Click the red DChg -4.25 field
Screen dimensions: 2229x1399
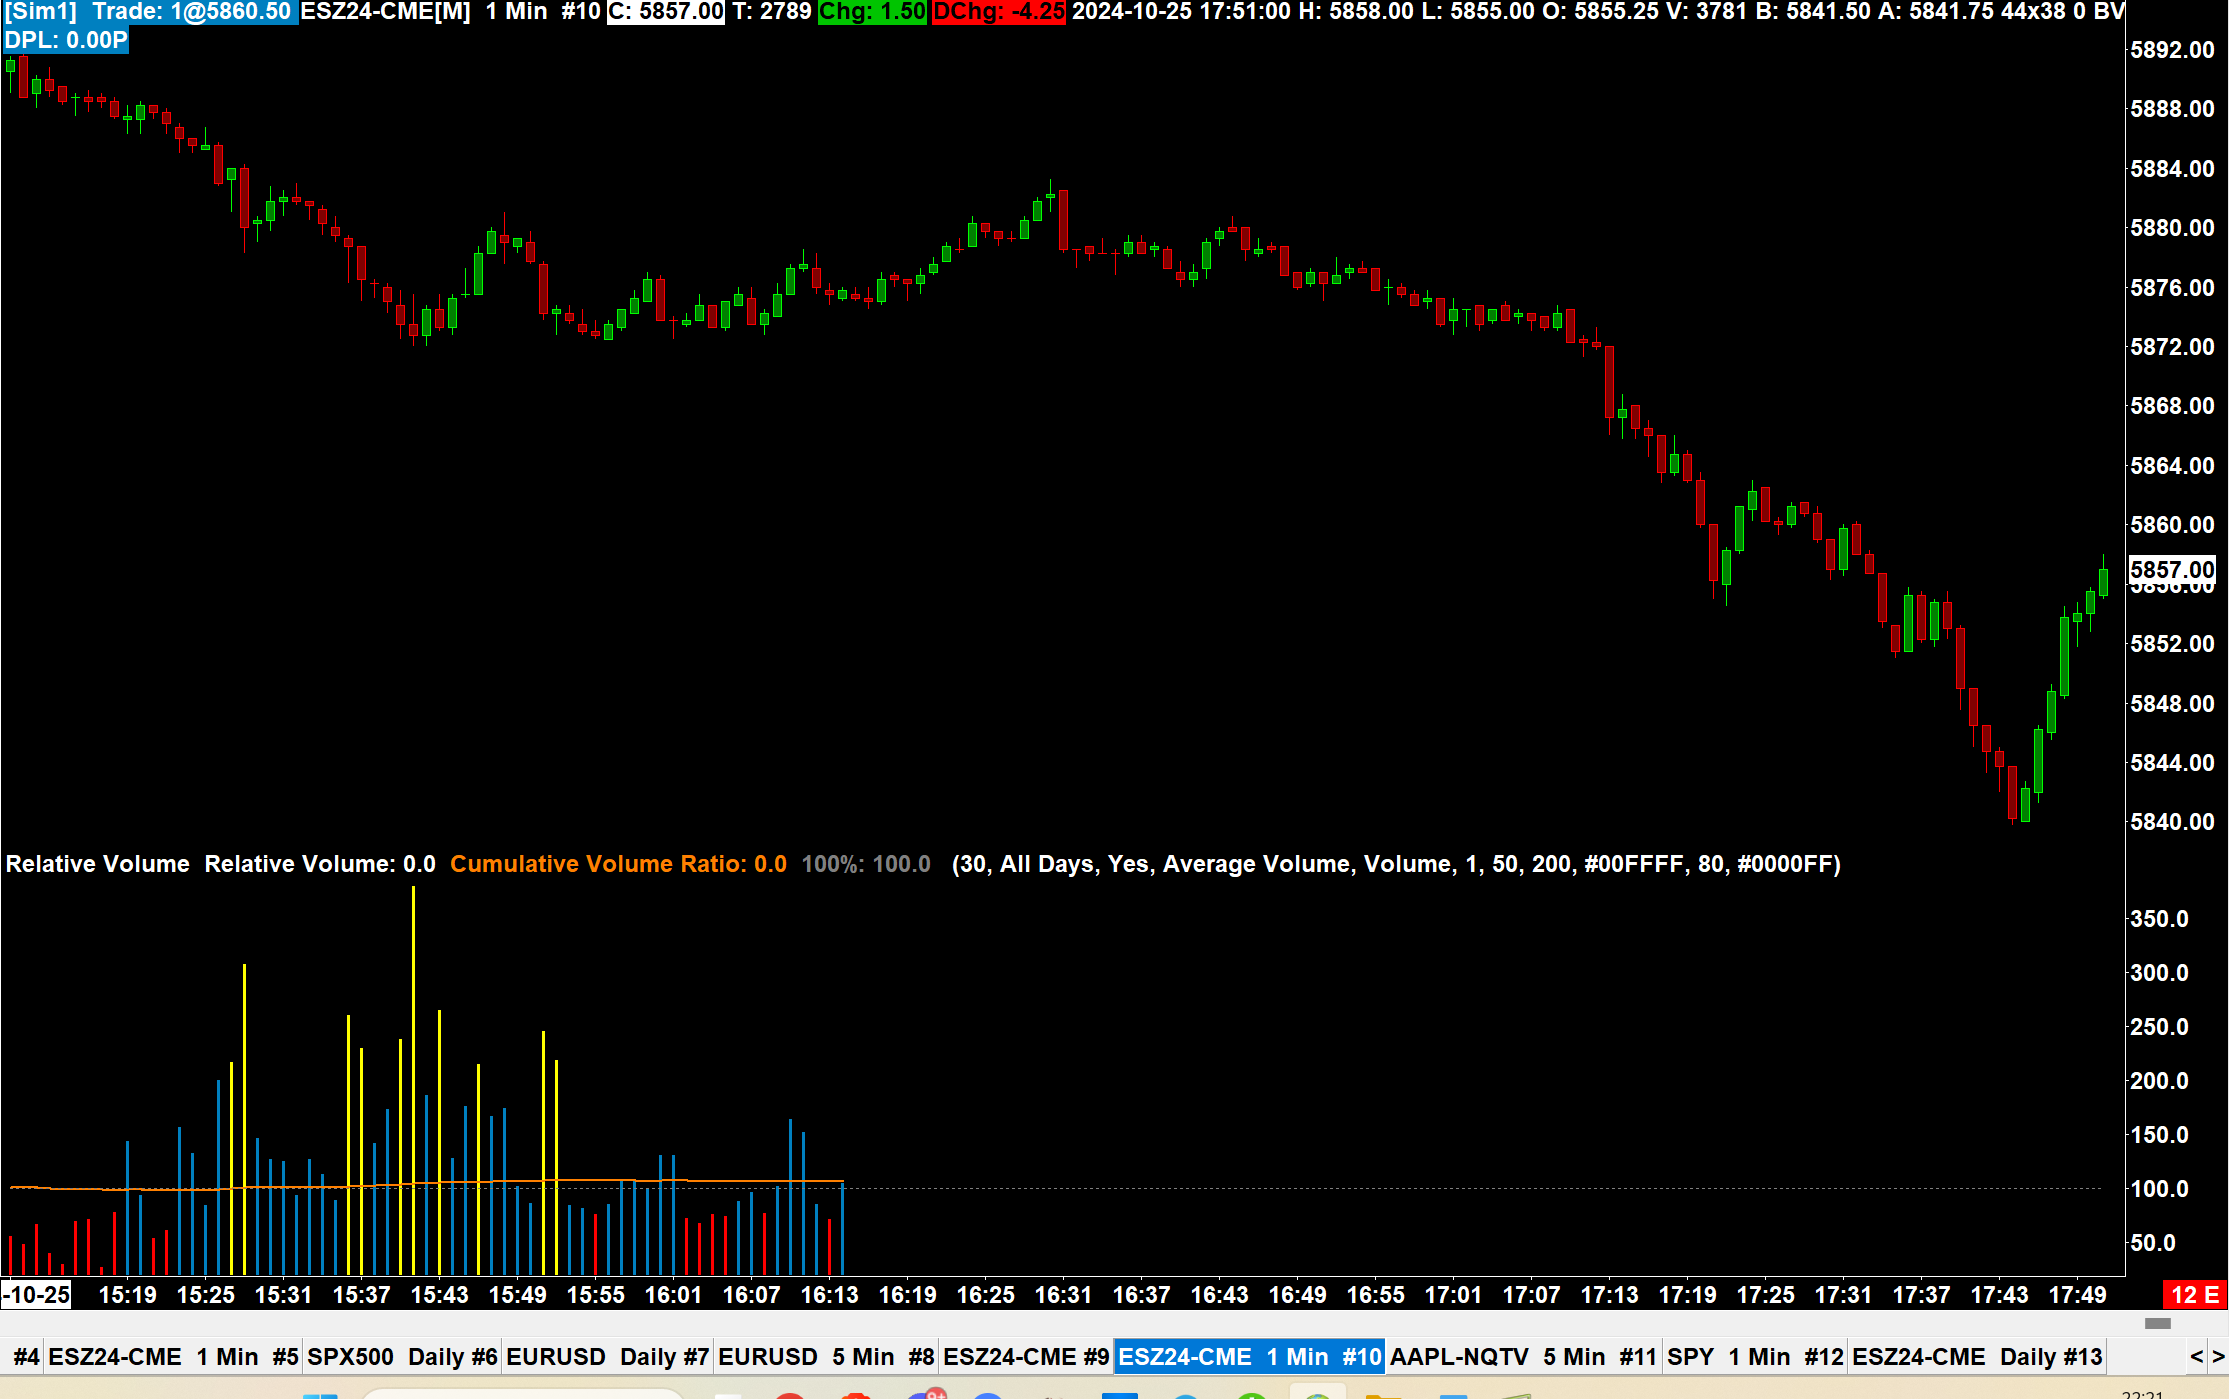[x=998, y=12]
